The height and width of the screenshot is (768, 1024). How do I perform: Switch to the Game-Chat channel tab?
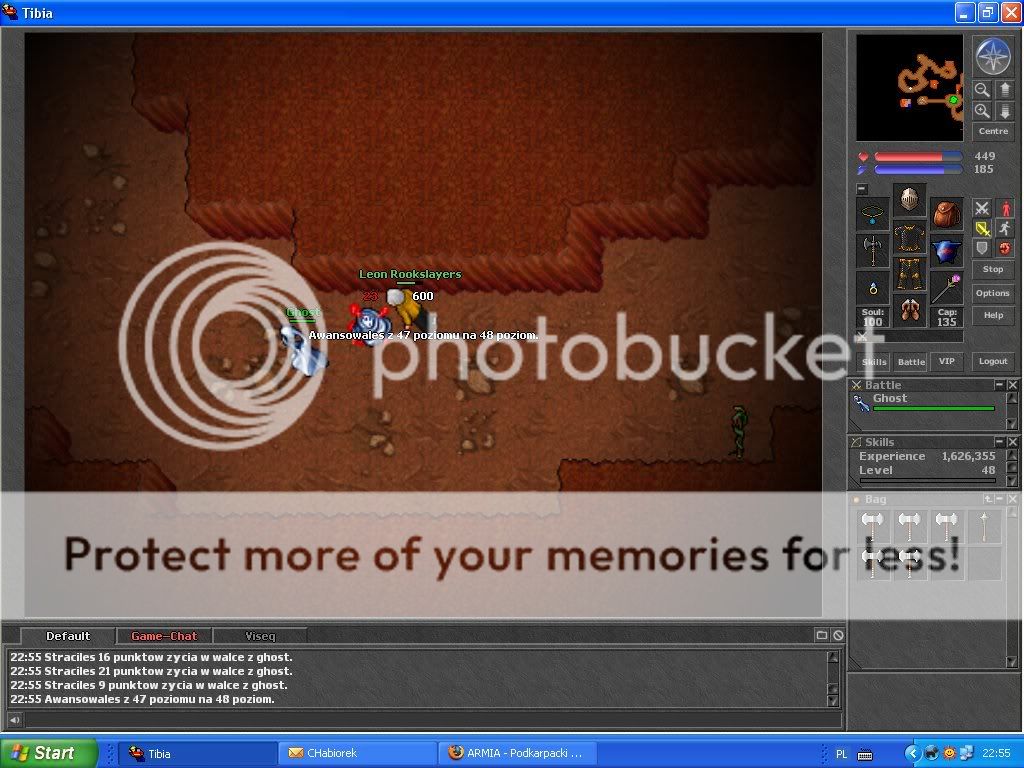(x=164, y=636)
